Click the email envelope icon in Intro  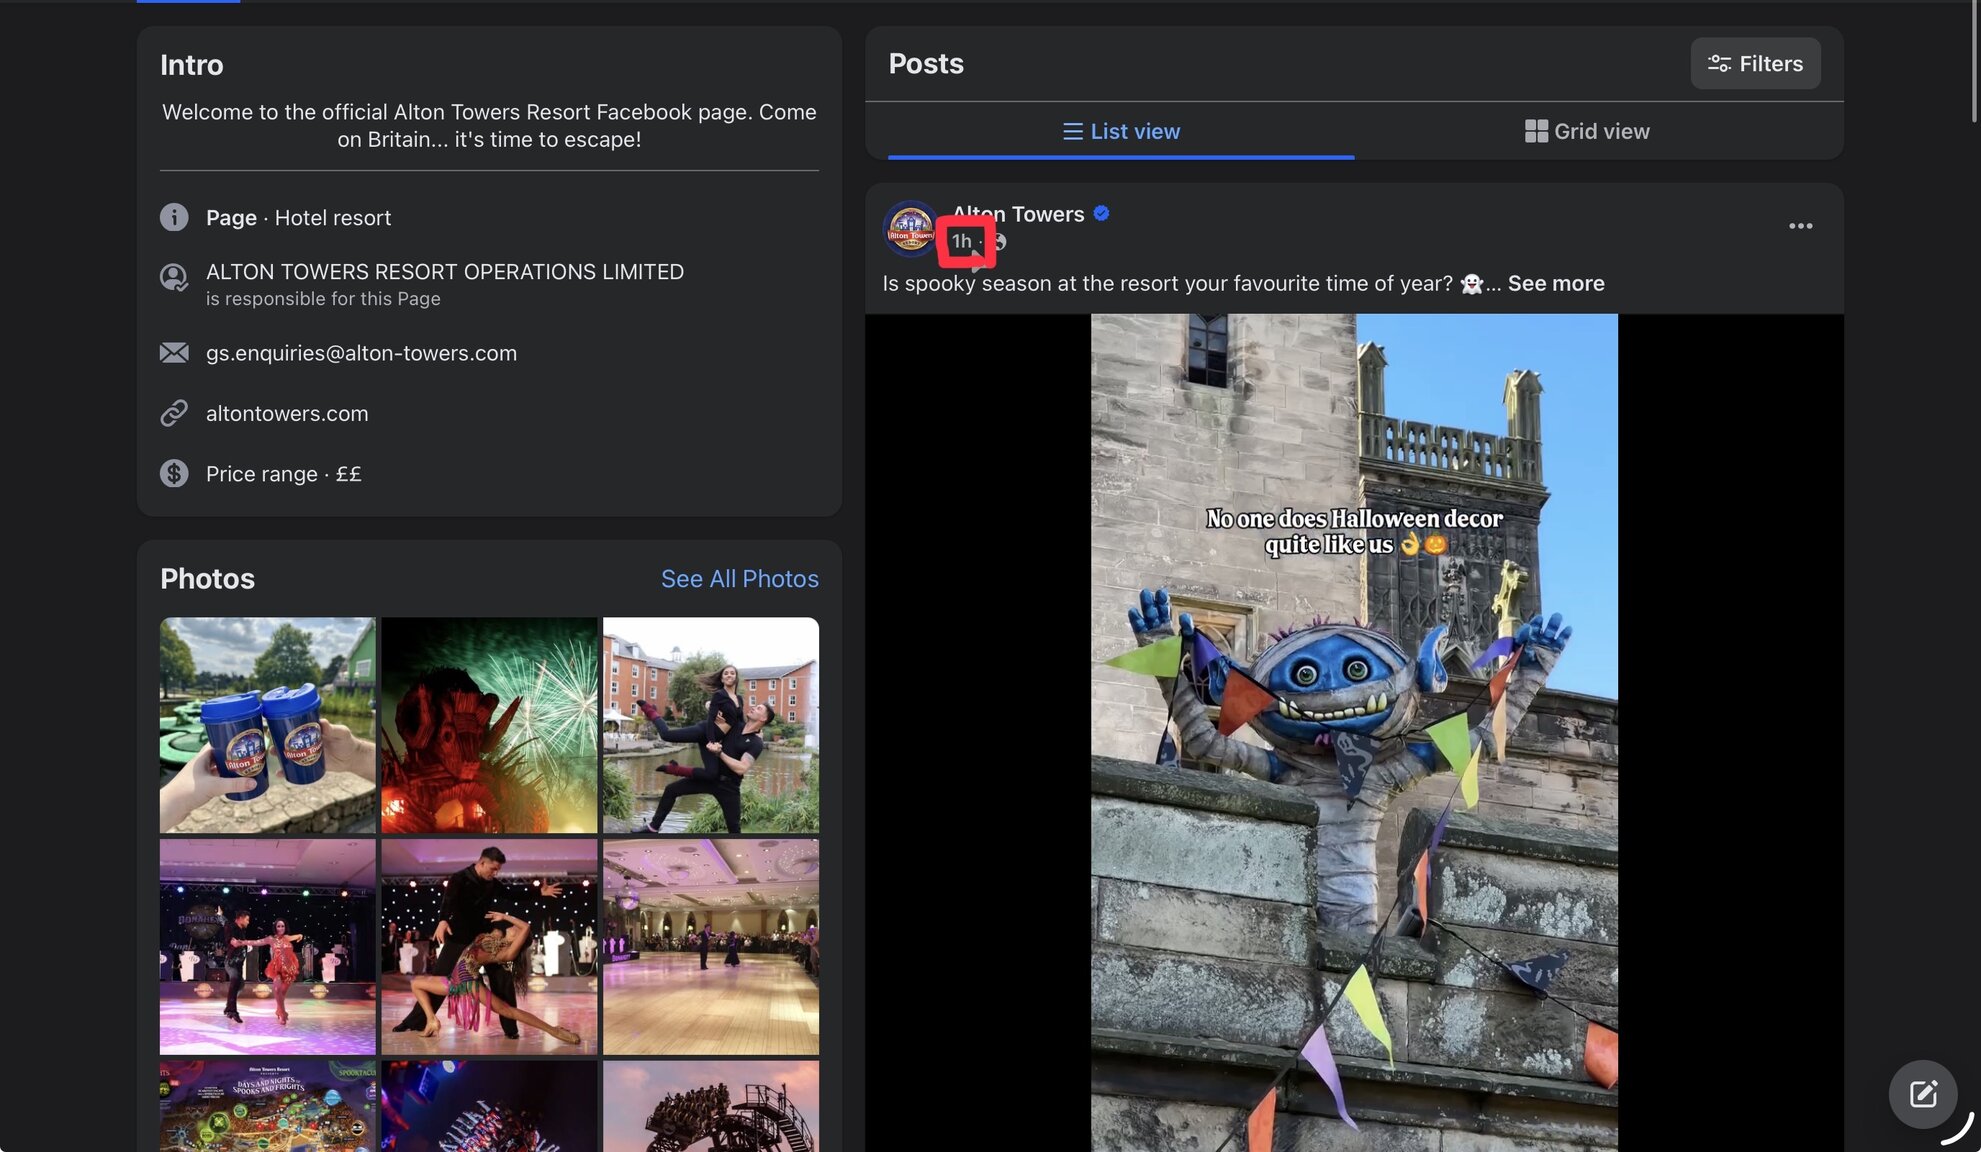point(174,353)
